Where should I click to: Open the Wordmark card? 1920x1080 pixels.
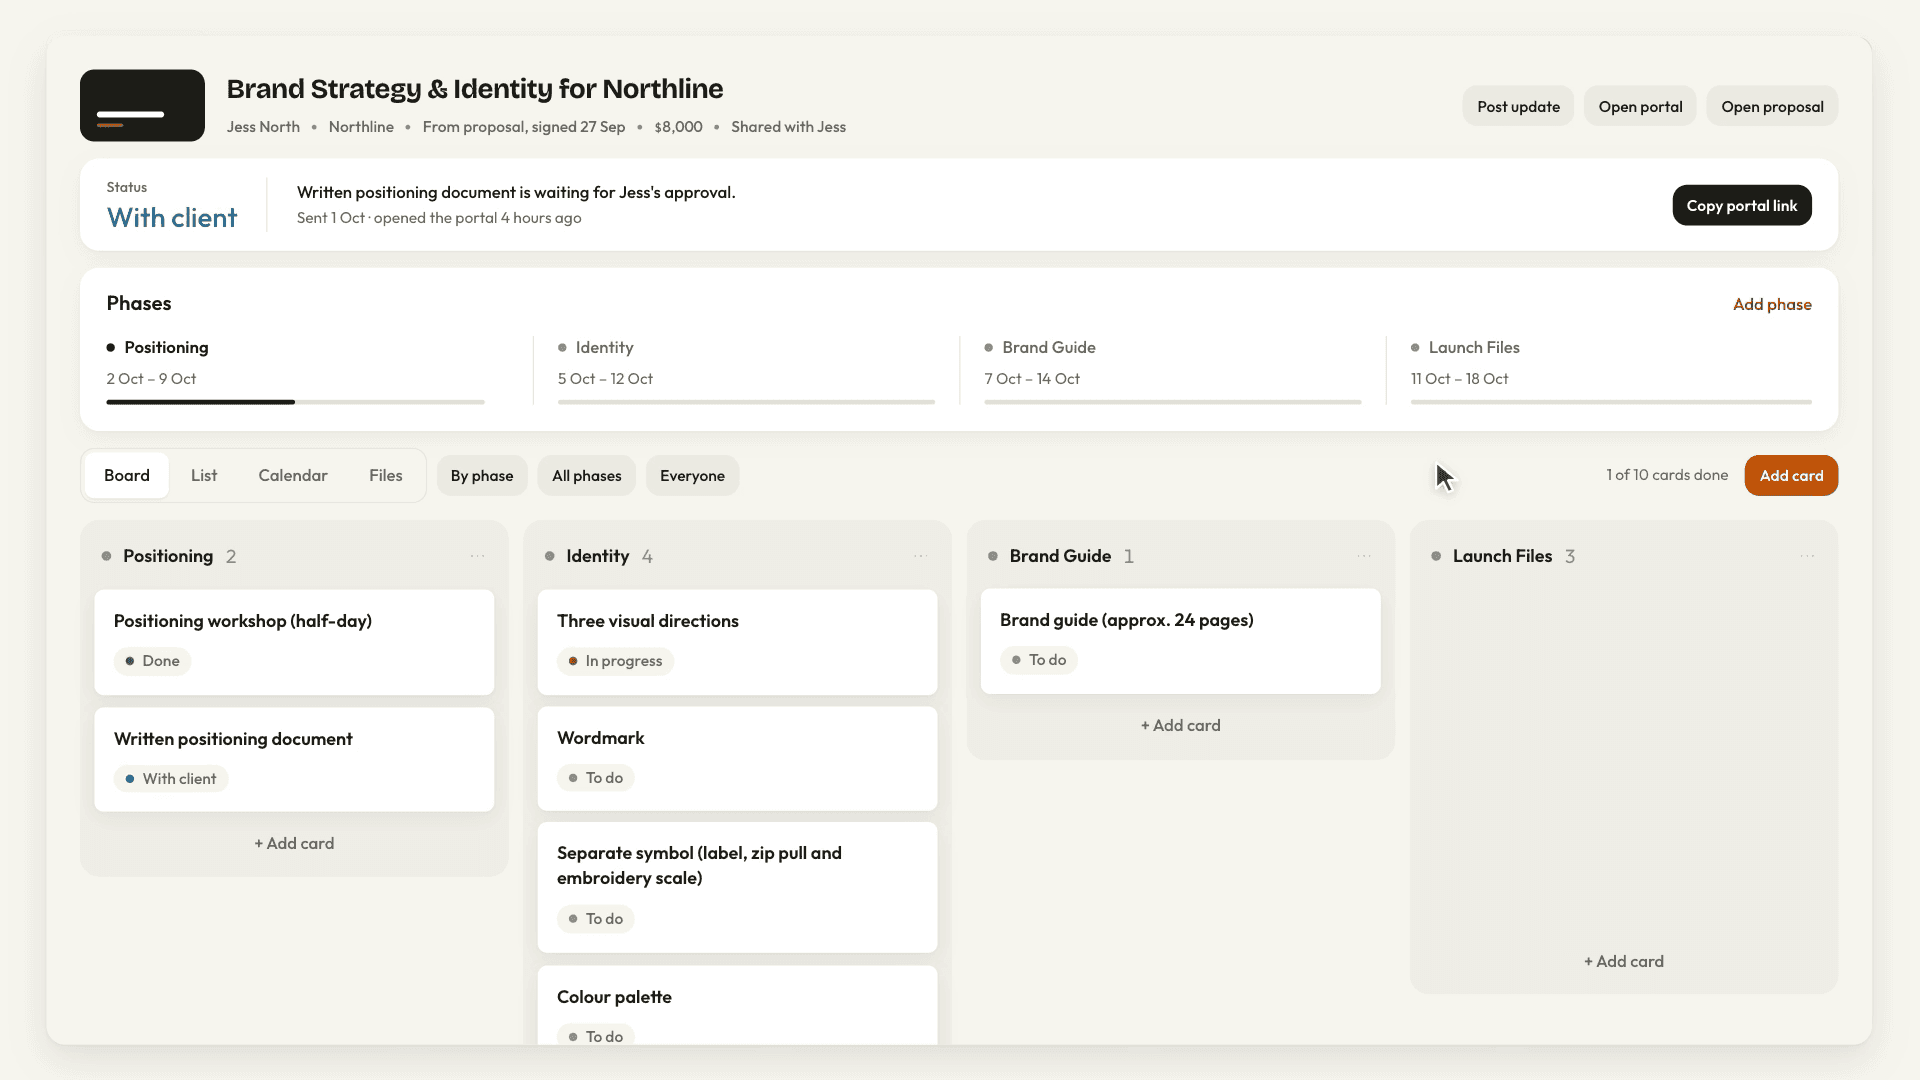(x=737, y=759)
